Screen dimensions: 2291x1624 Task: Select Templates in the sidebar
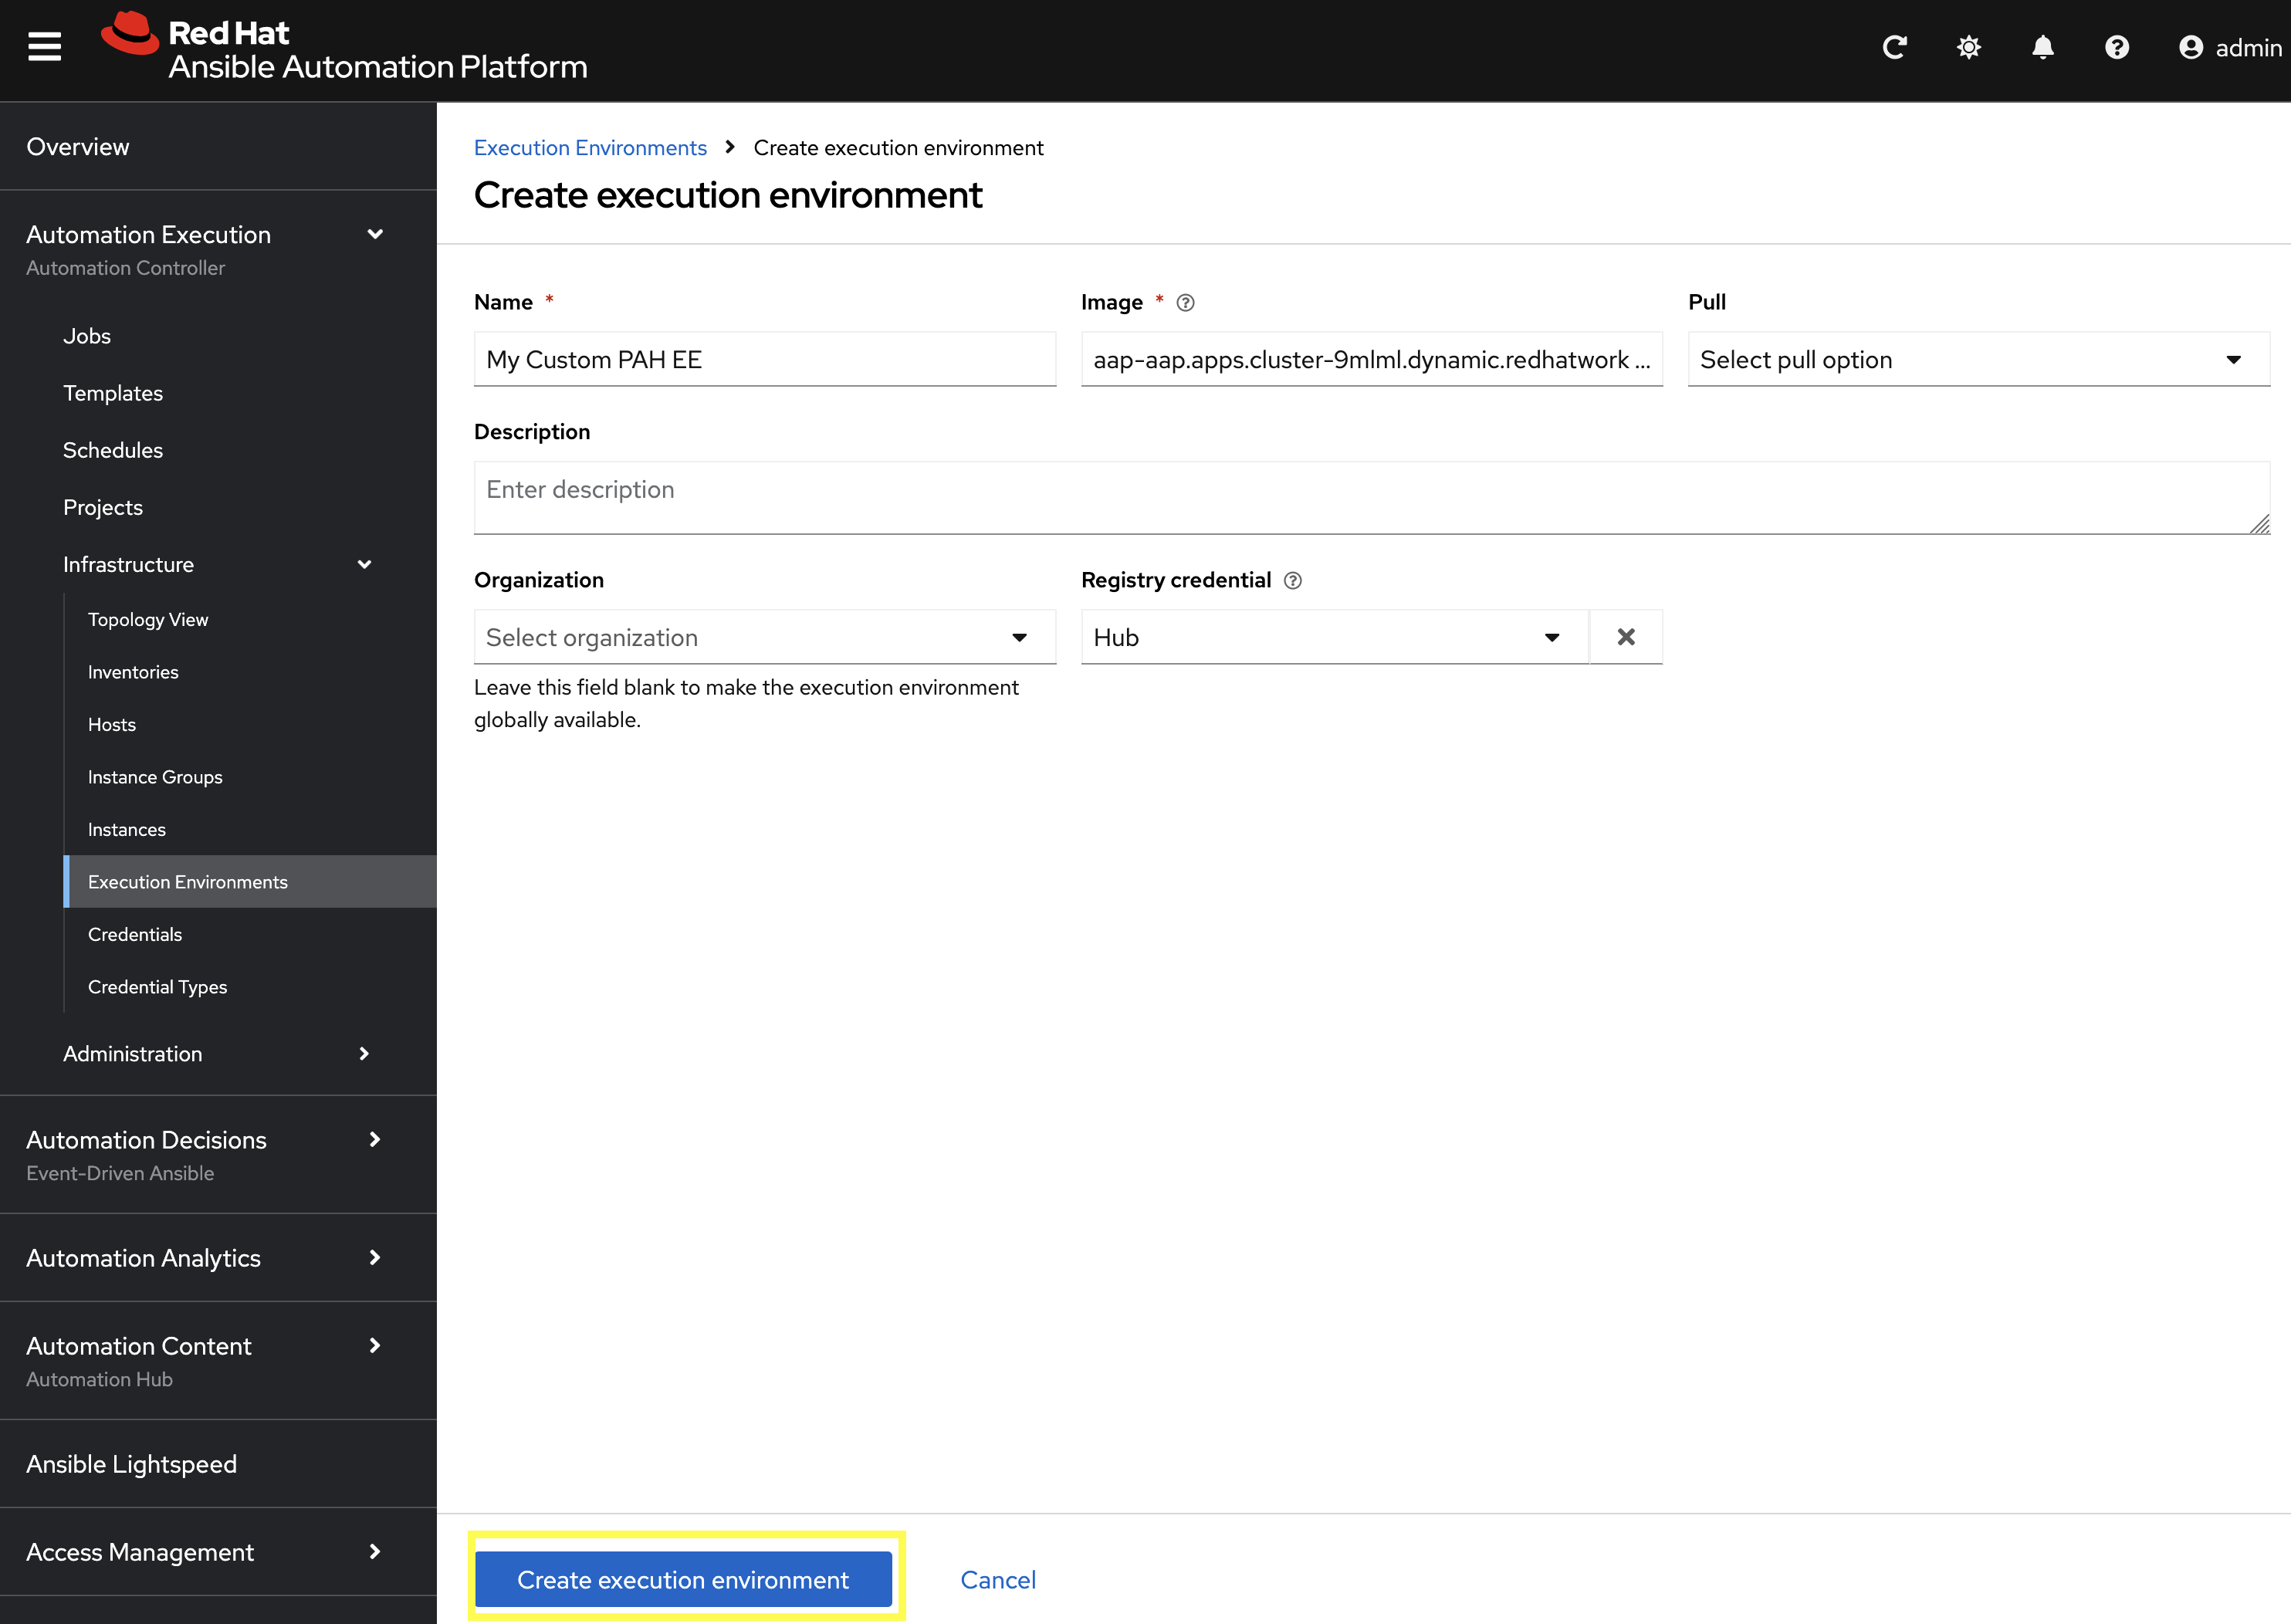113,392
